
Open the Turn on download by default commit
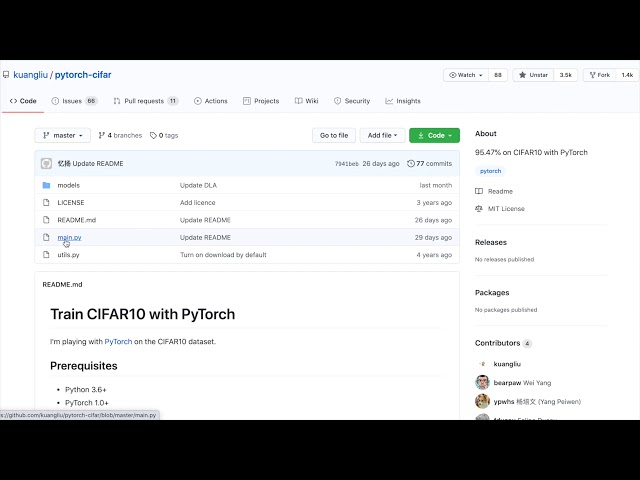[223, 255]
